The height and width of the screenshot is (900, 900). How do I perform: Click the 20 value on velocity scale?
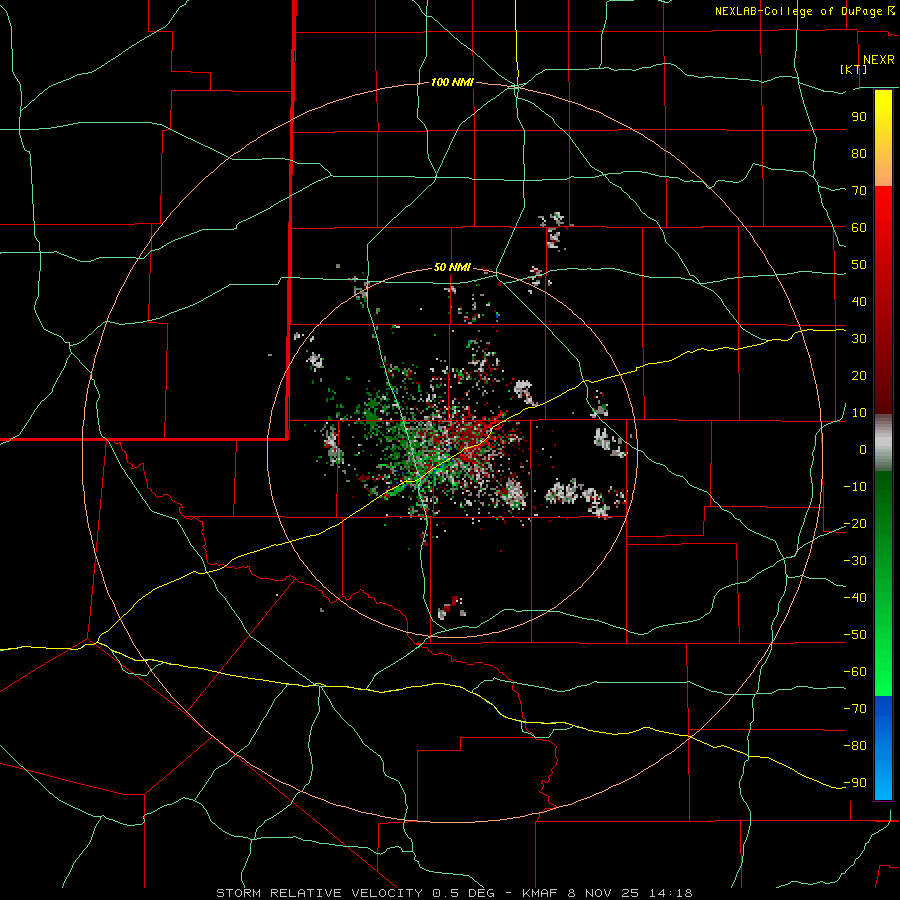coord(859,375)
